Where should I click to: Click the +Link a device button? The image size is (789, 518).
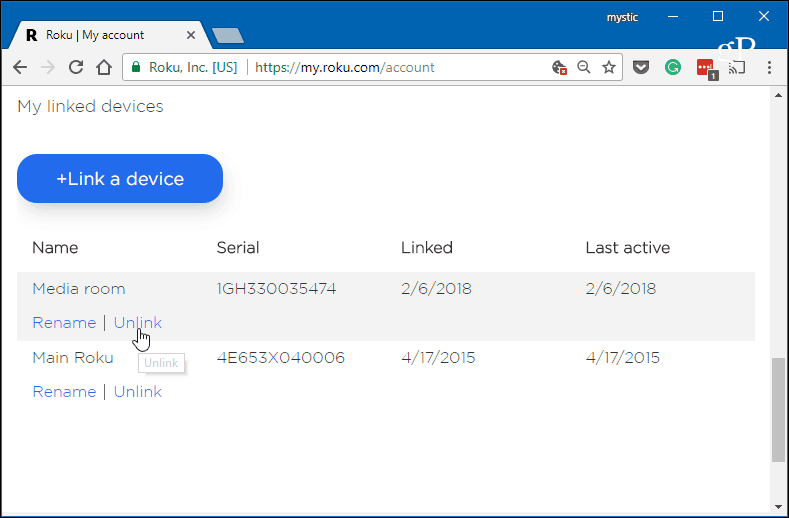[x=120, y=179]
